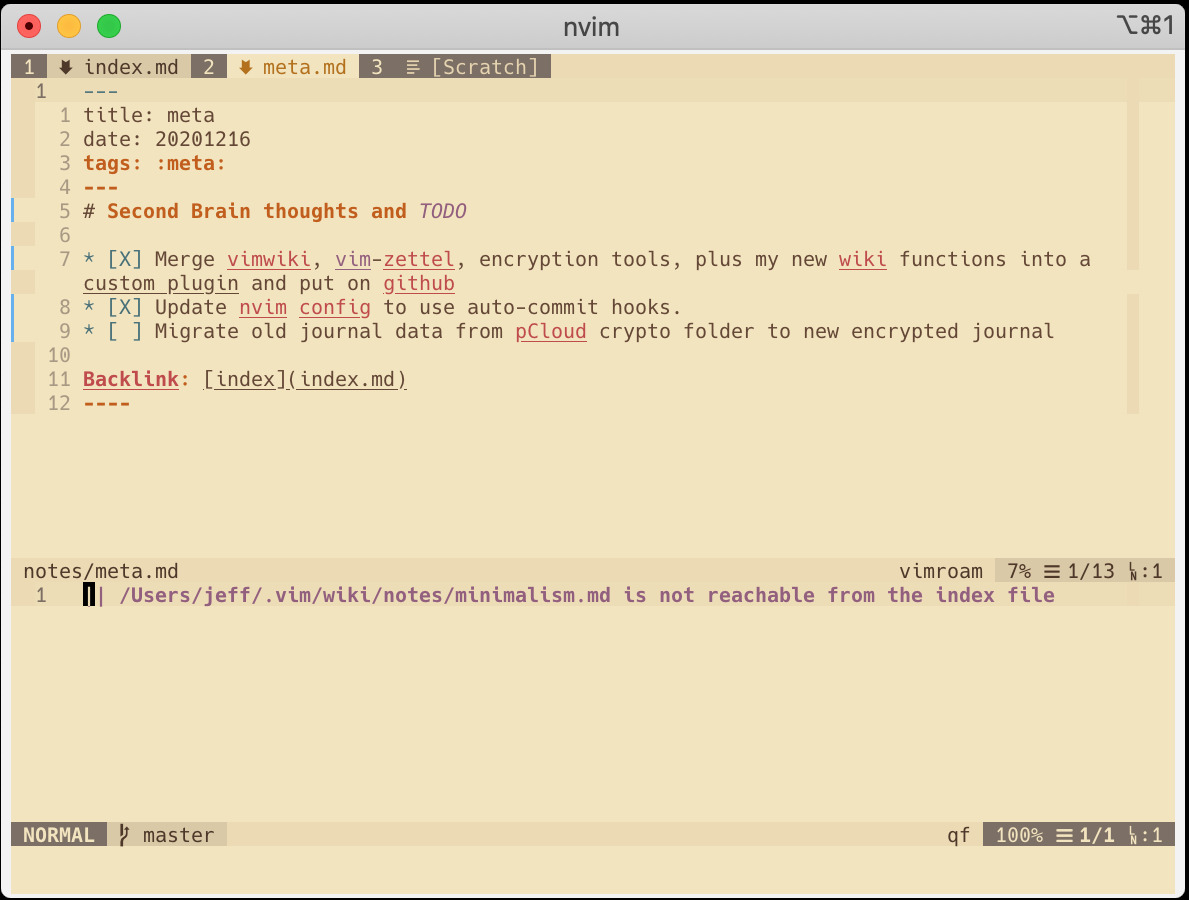The height and width of the screenshot is (900, 1189).
Task: Click the 100% position indicator
Action: (x=1018, y=835)
